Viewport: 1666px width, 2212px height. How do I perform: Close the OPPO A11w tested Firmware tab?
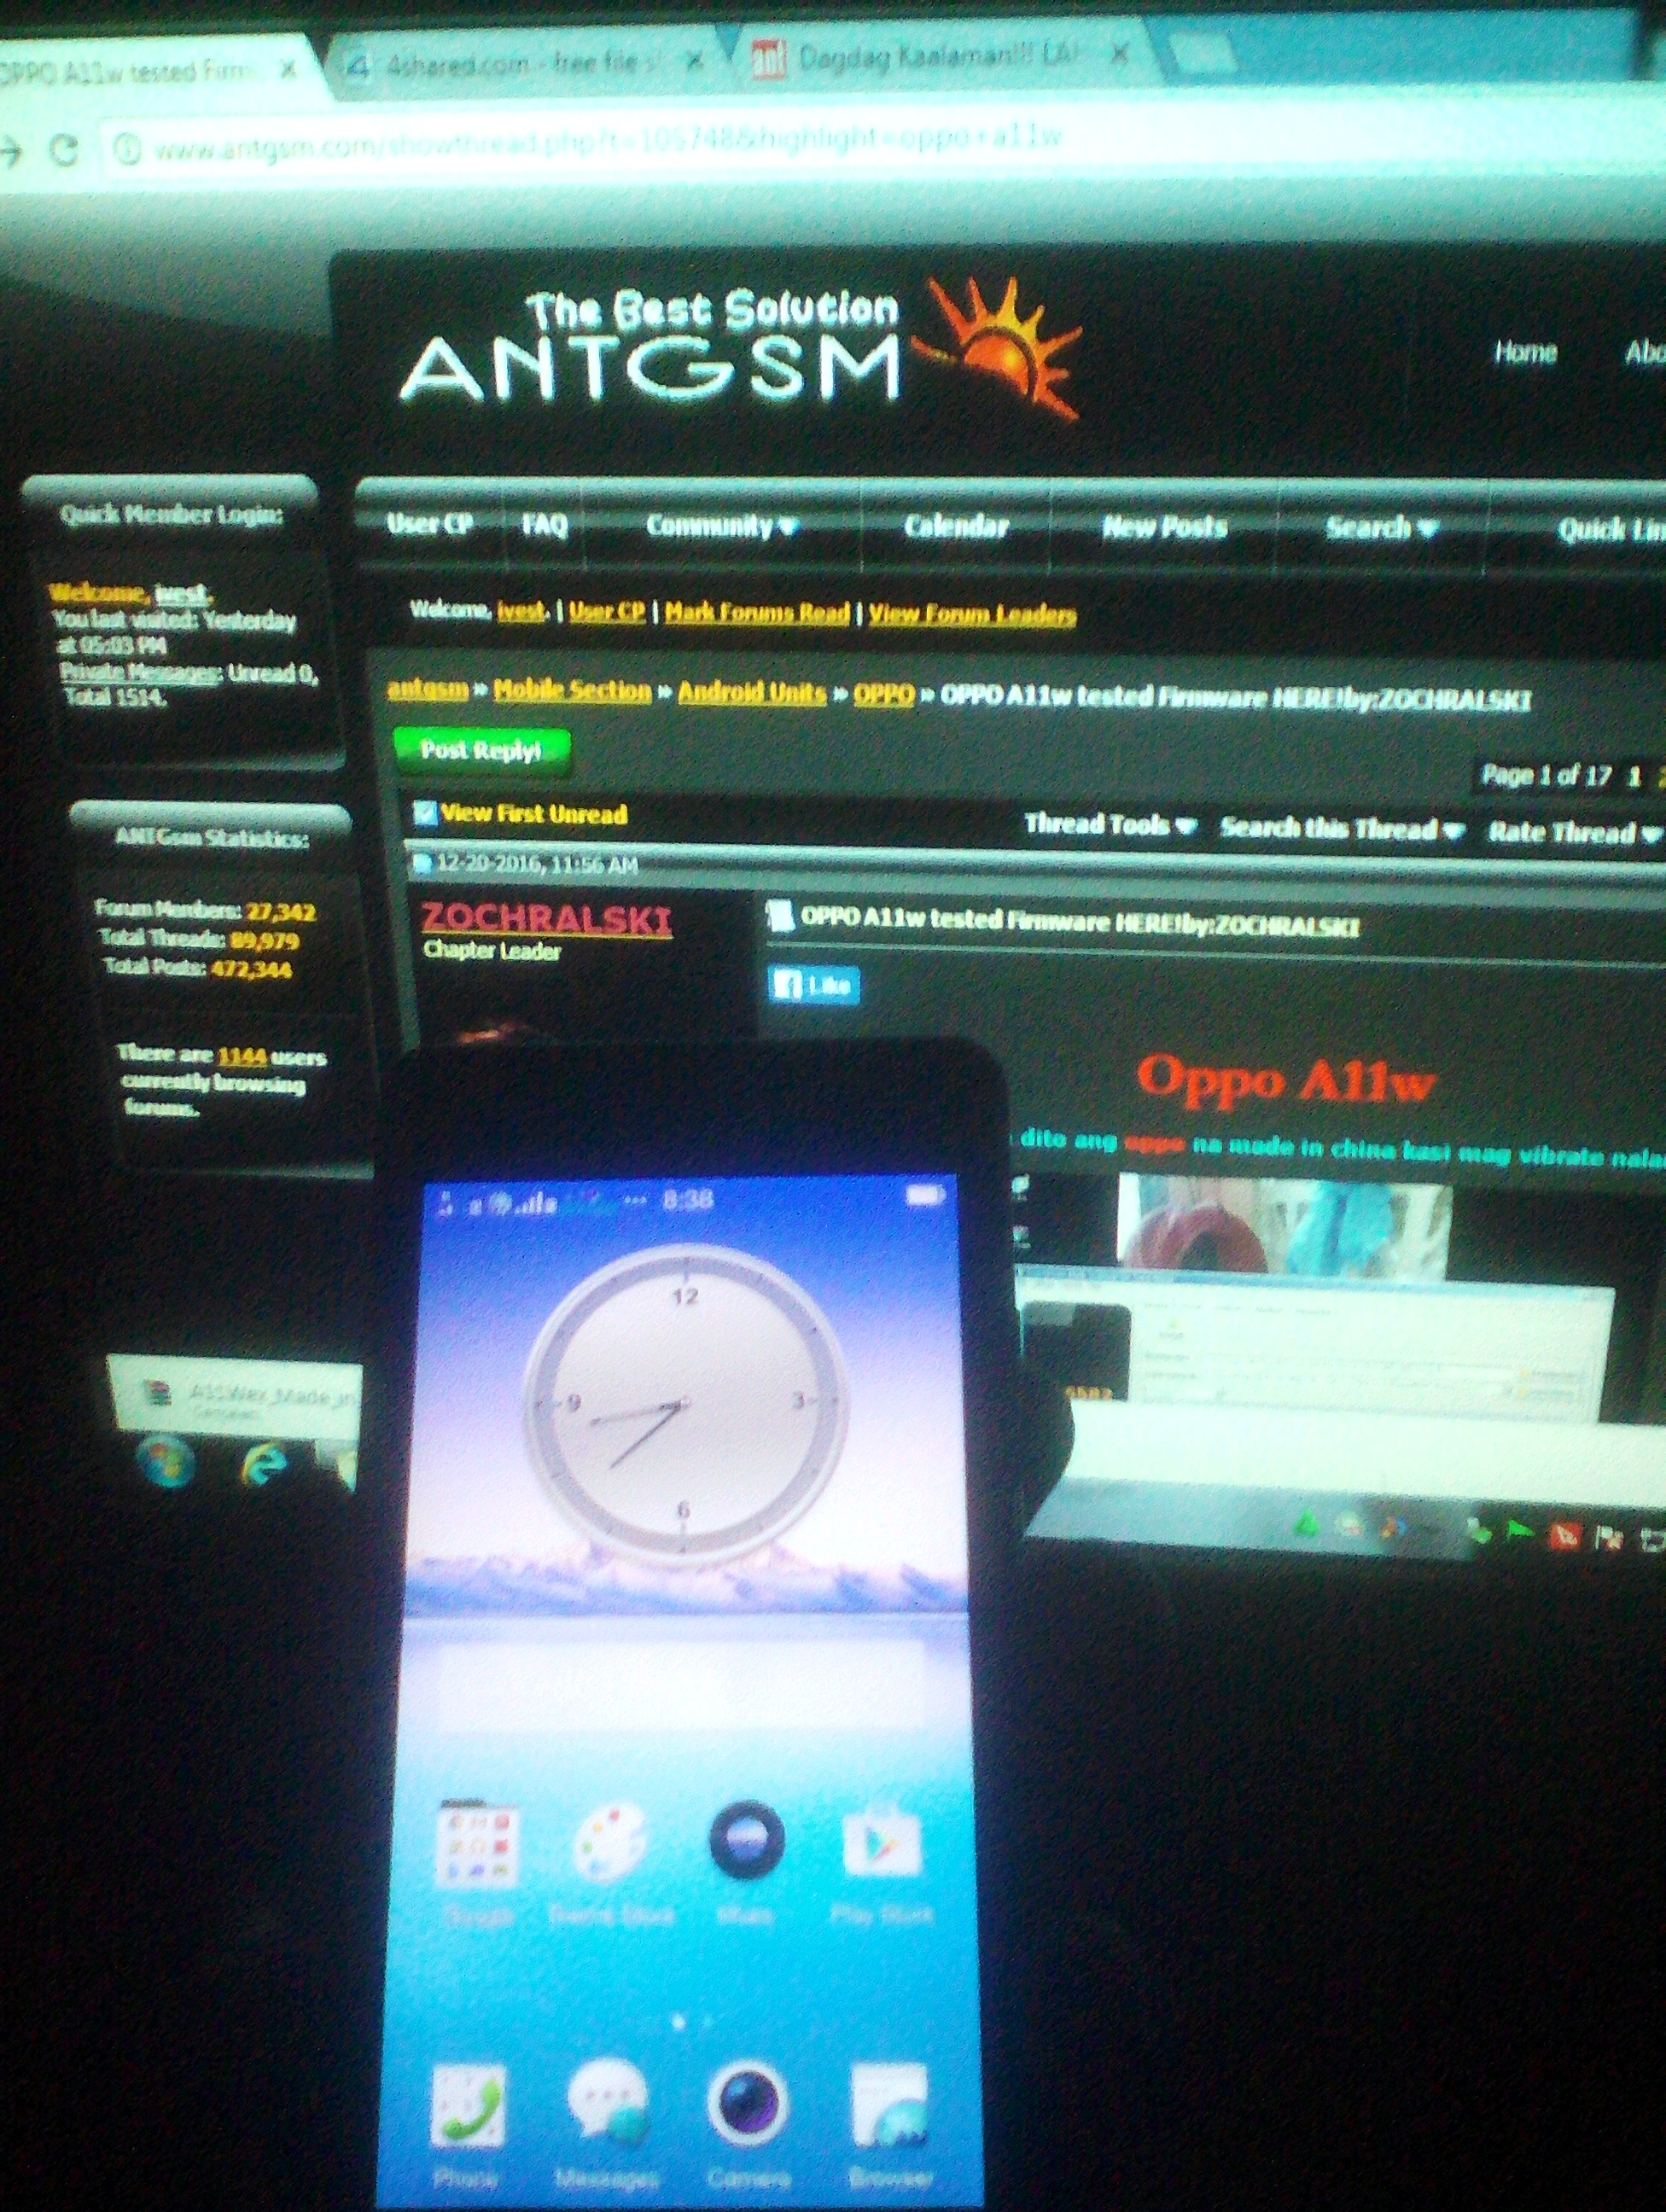click(288, 70)
